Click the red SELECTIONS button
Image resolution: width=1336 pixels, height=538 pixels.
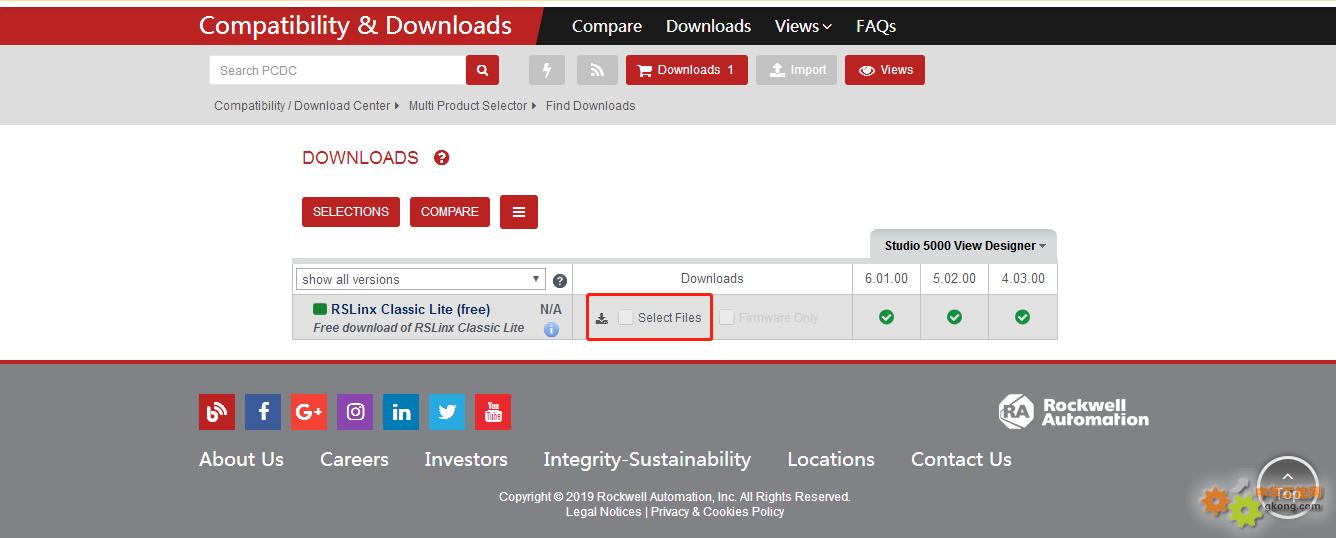tap(351, 212)
